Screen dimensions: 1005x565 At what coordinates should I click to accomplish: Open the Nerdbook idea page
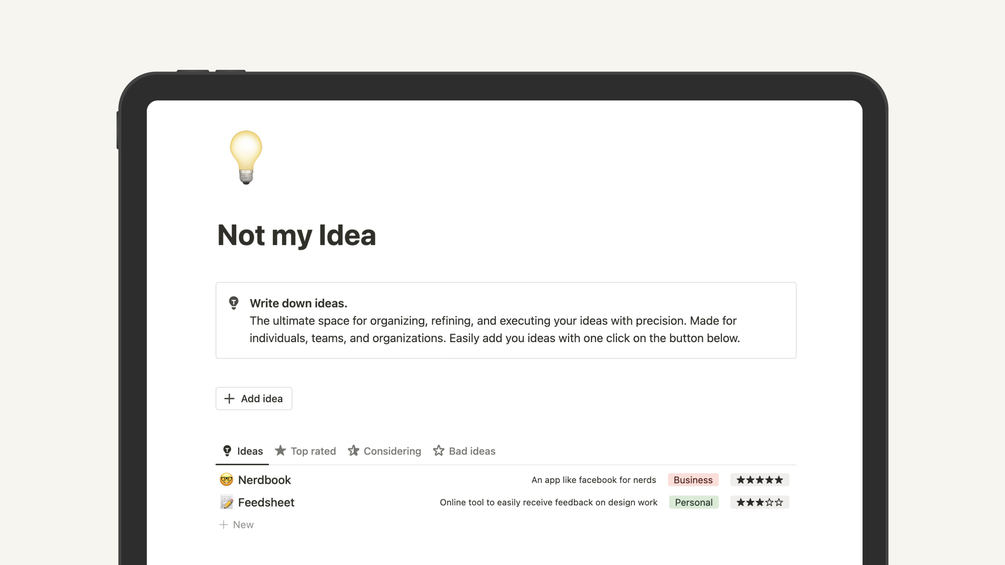tap(264, 480)
